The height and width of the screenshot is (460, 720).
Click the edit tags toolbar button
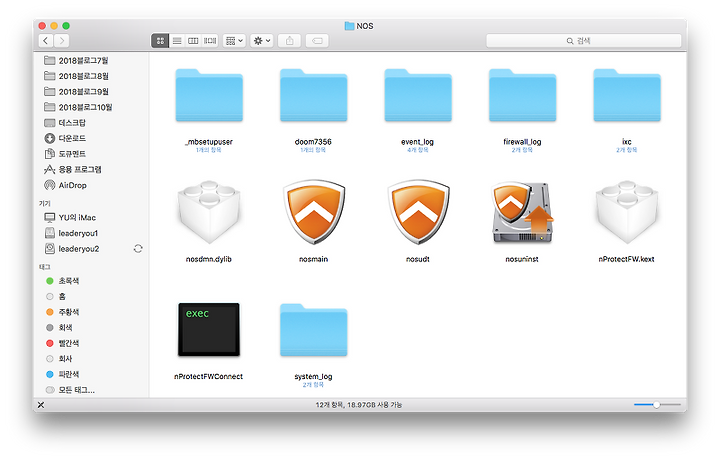317,41
